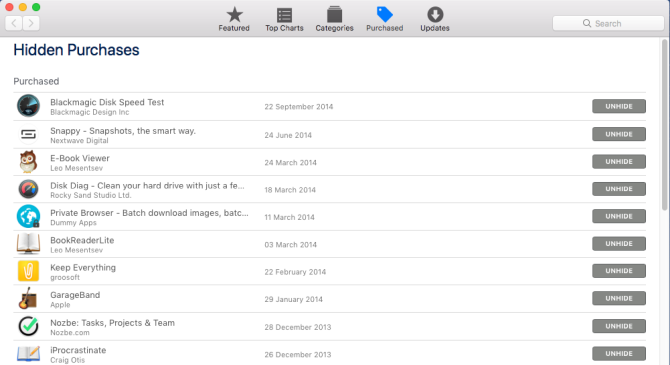670x365 pixels.
Task: Click developer name Blackmagic Design Inc
Action: point(90,112)
